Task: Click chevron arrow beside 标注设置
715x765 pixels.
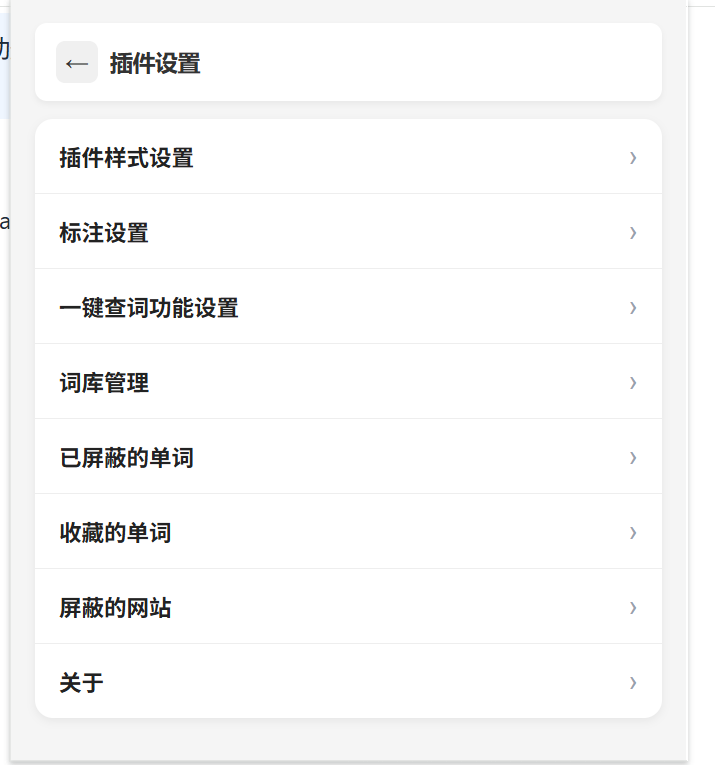Action: point(633,232)
